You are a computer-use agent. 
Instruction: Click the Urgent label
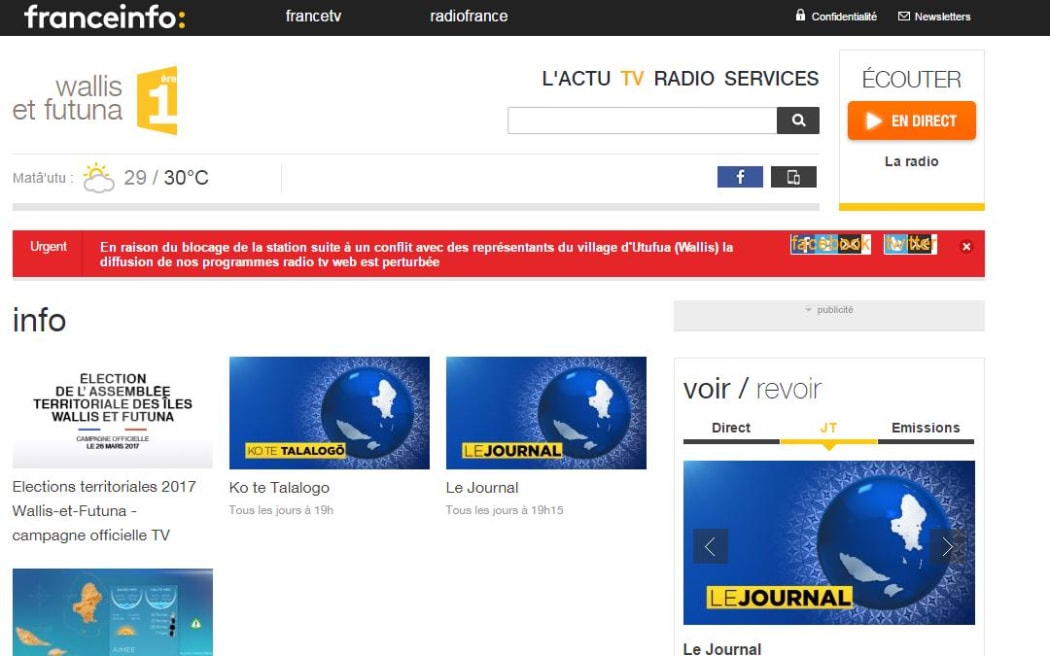coord(48,246)
